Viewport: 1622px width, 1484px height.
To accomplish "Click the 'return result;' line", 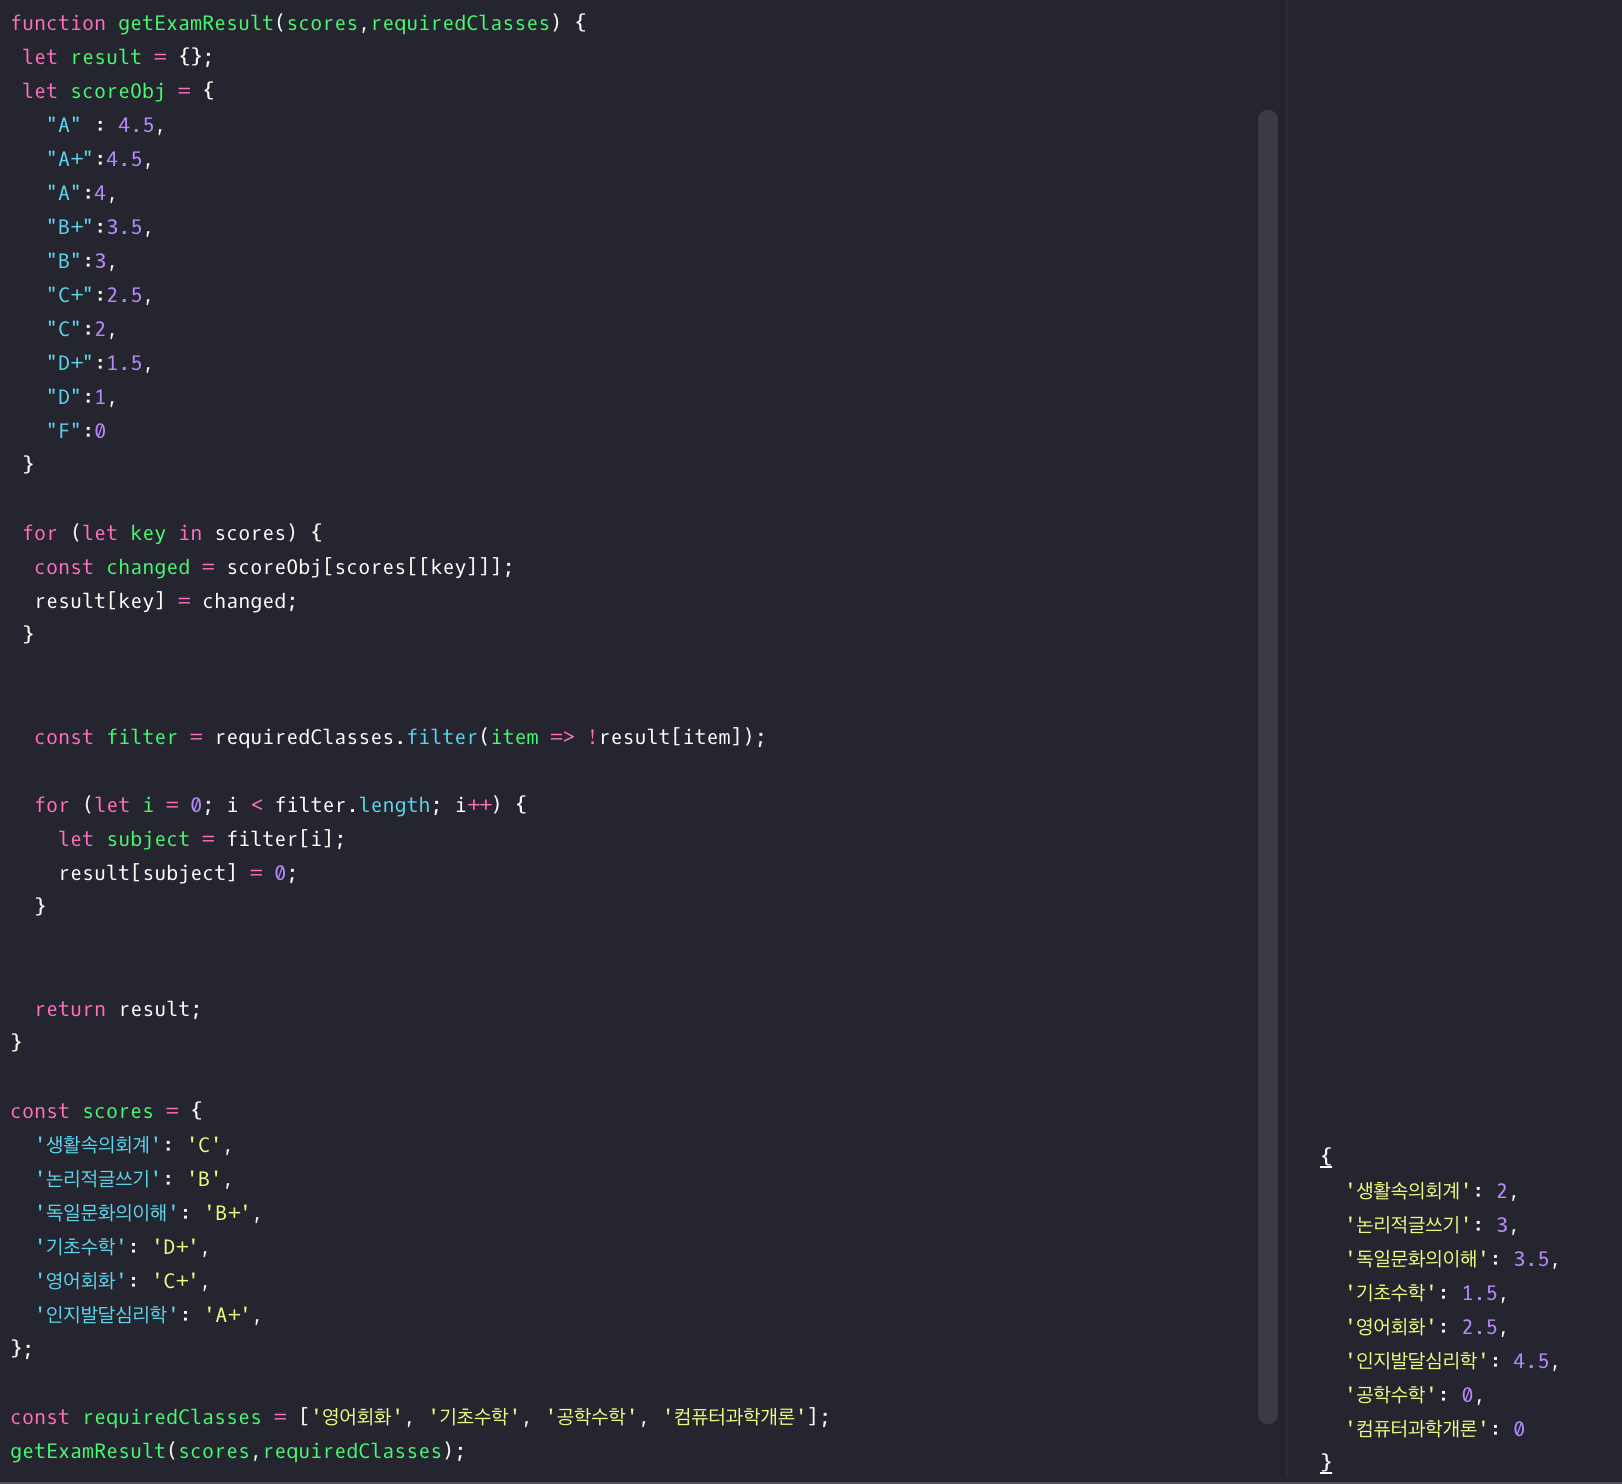I will point(118,1009).
